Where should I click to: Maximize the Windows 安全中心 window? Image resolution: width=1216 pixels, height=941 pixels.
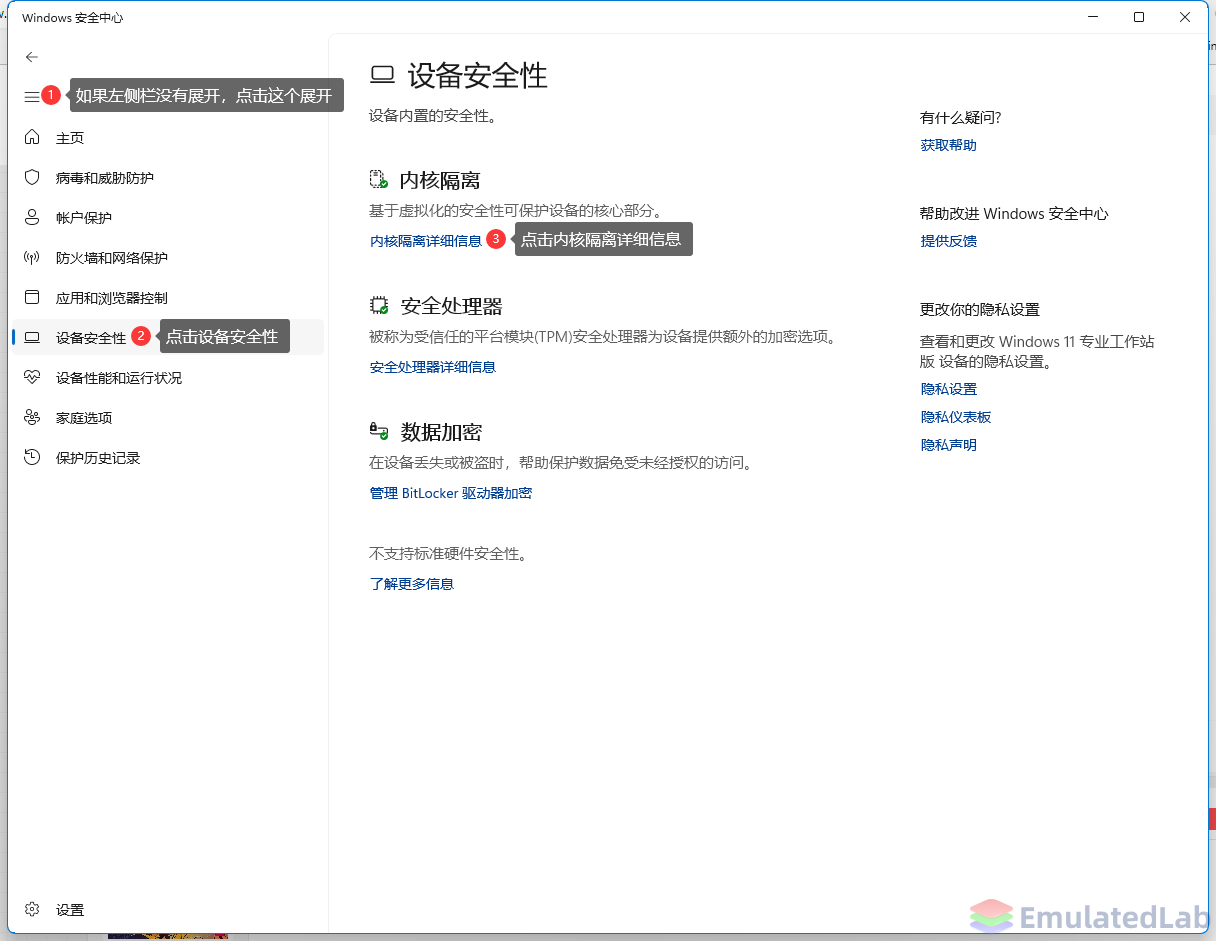[x=1139, y=17]
